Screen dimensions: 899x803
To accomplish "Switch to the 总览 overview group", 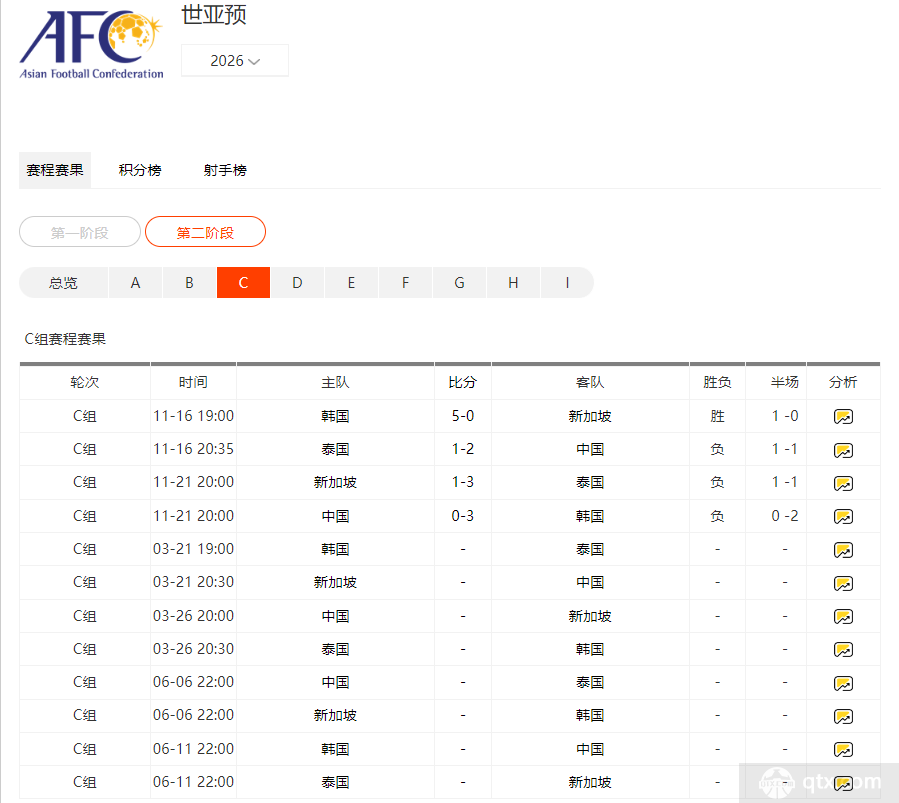I will [62, 283].
